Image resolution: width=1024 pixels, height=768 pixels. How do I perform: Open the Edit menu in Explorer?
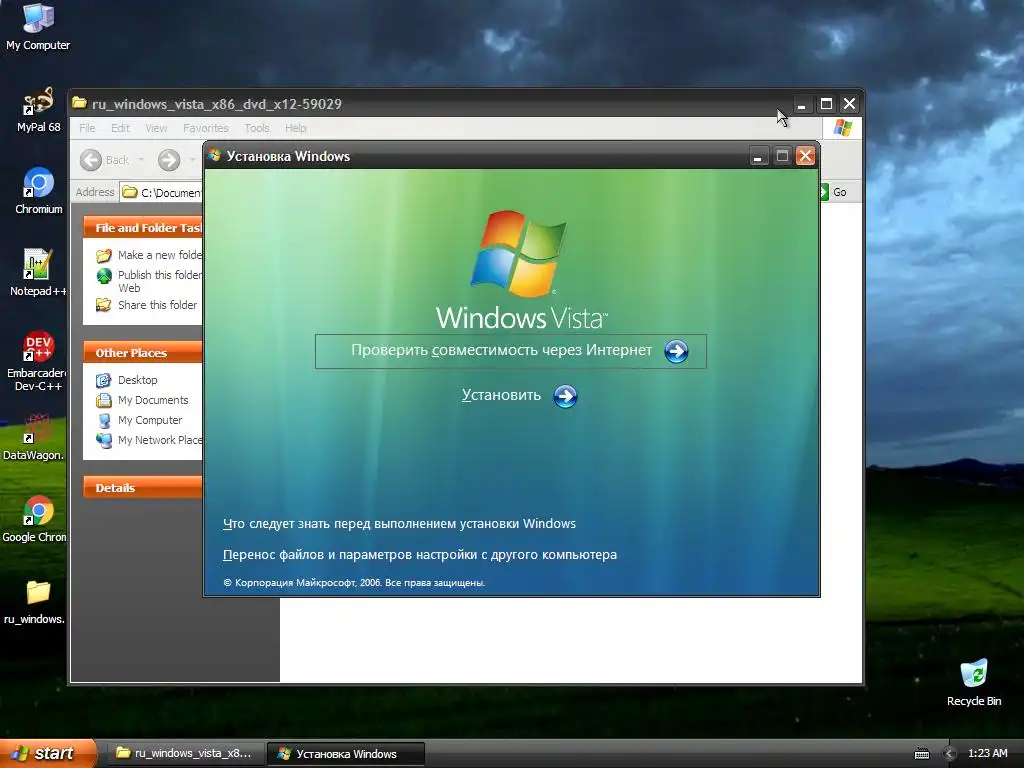[x=120, y=128]
